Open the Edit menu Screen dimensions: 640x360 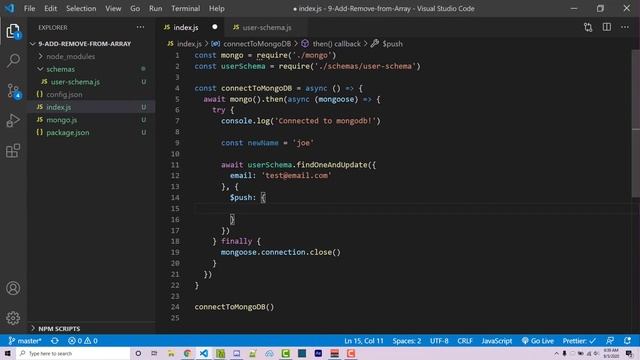[x=51, y=9]
